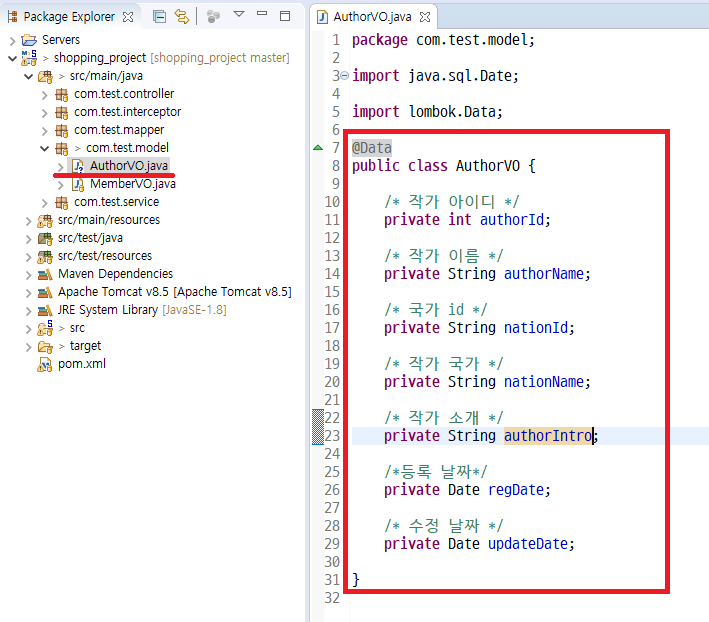
Task: Expand the com.test.controller package
Action: [x=44, y=94]
